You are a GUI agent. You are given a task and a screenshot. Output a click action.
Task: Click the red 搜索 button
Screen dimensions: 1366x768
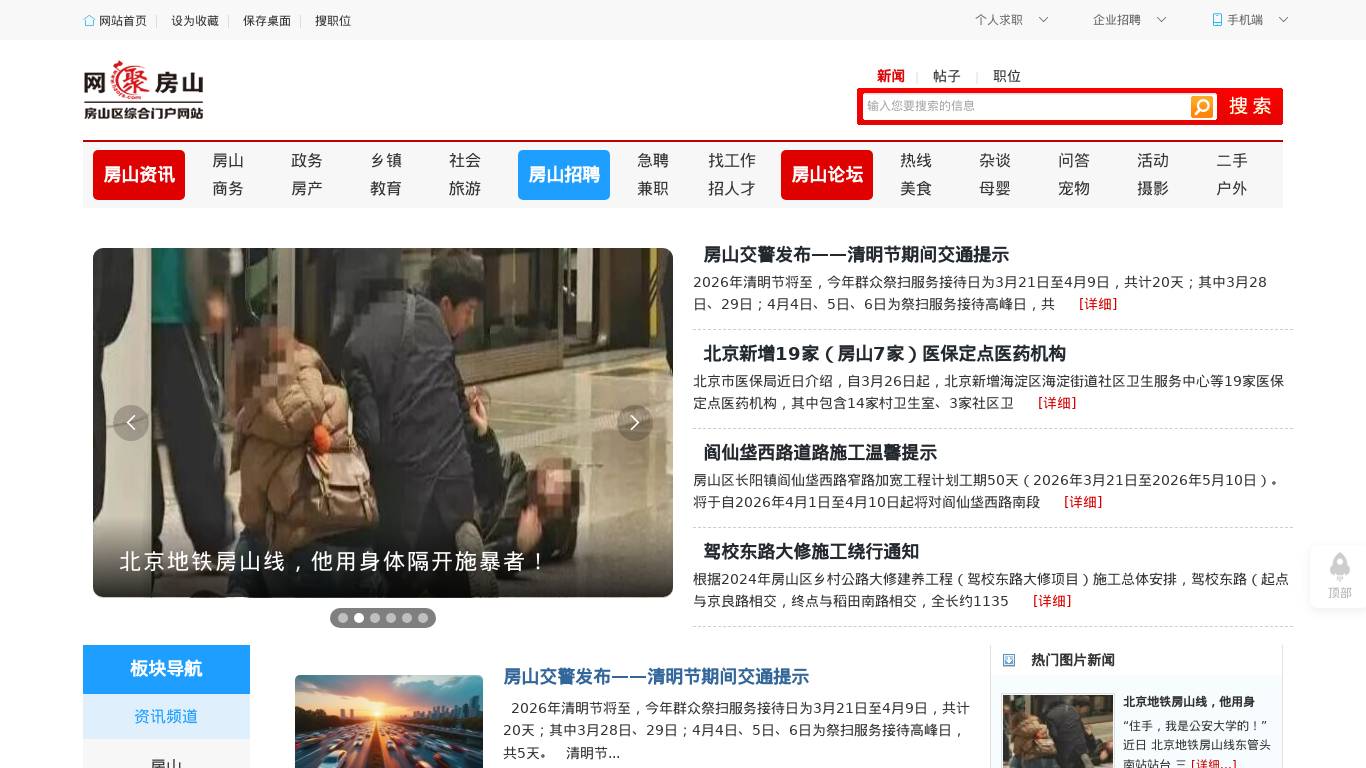tap(1249, 106)
